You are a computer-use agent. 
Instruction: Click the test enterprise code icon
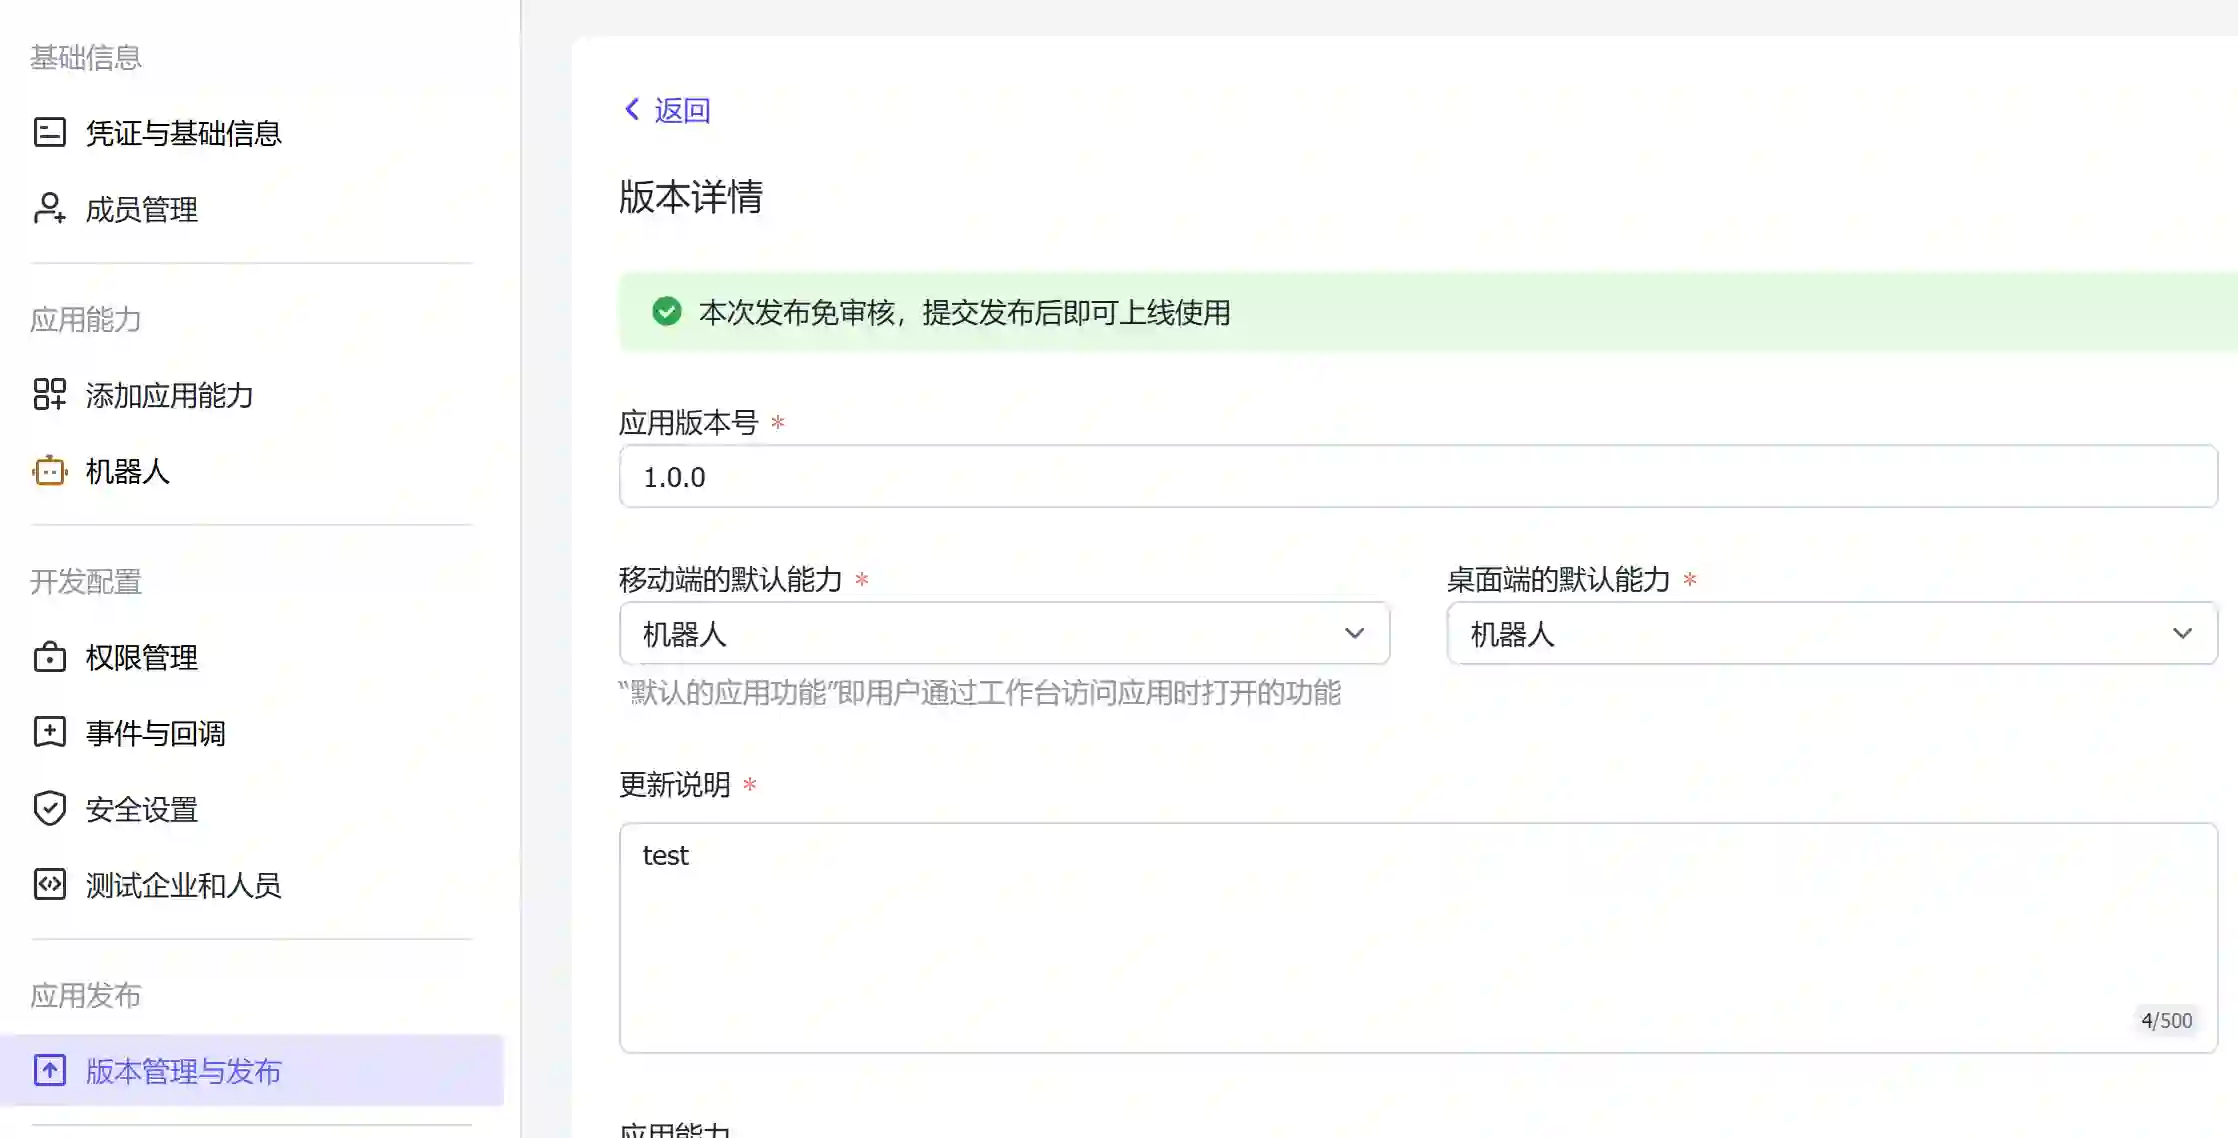[x=49, y=884]
